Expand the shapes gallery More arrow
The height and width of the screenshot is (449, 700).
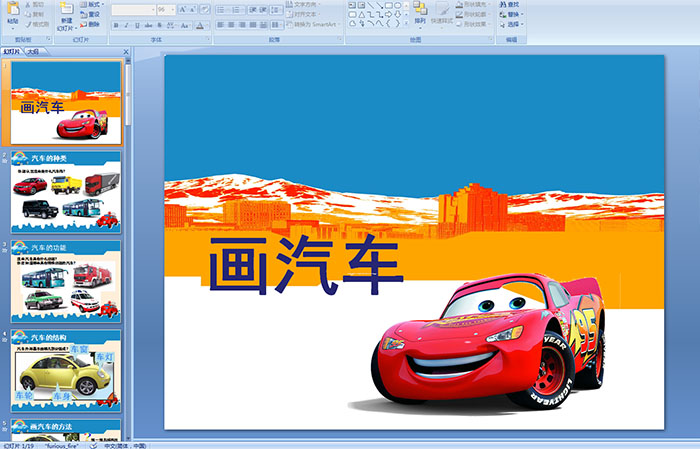coord(406,23)
